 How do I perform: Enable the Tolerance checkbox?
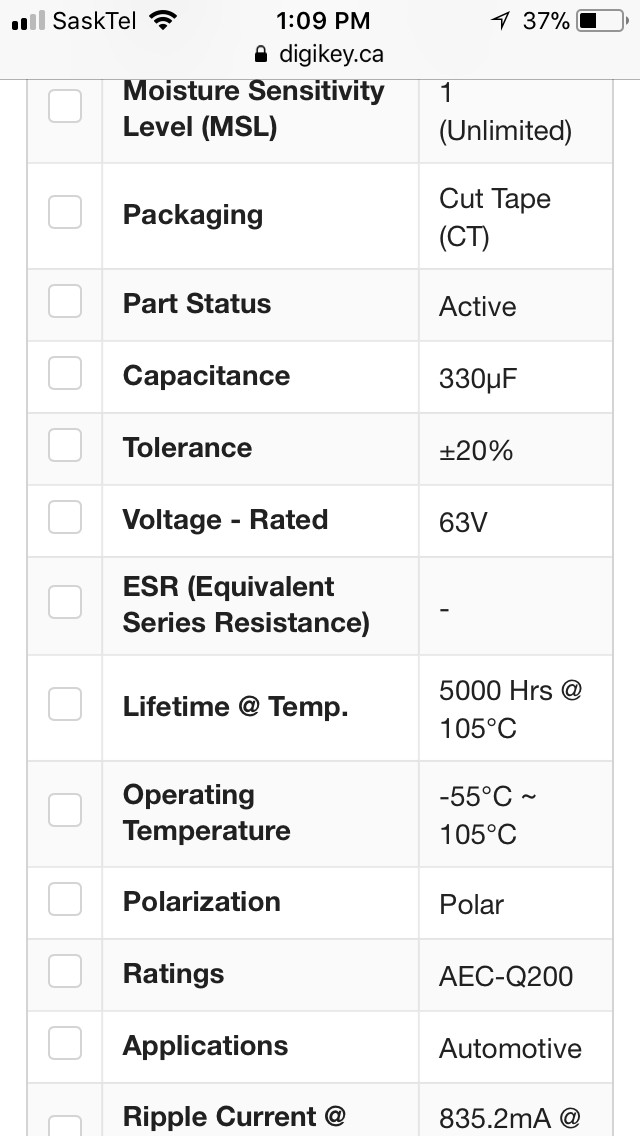[x=65, y=445]
